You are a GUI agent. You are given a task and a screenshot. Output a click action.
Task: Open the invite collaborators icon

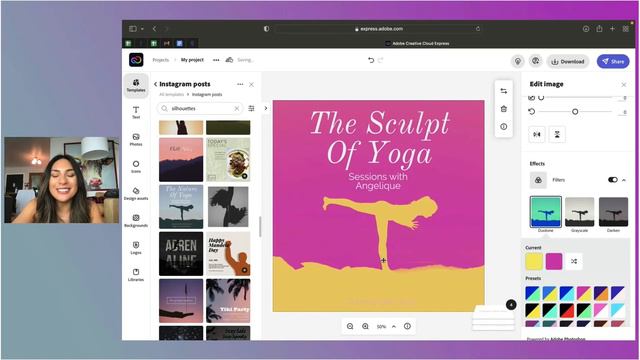(535, 61)
